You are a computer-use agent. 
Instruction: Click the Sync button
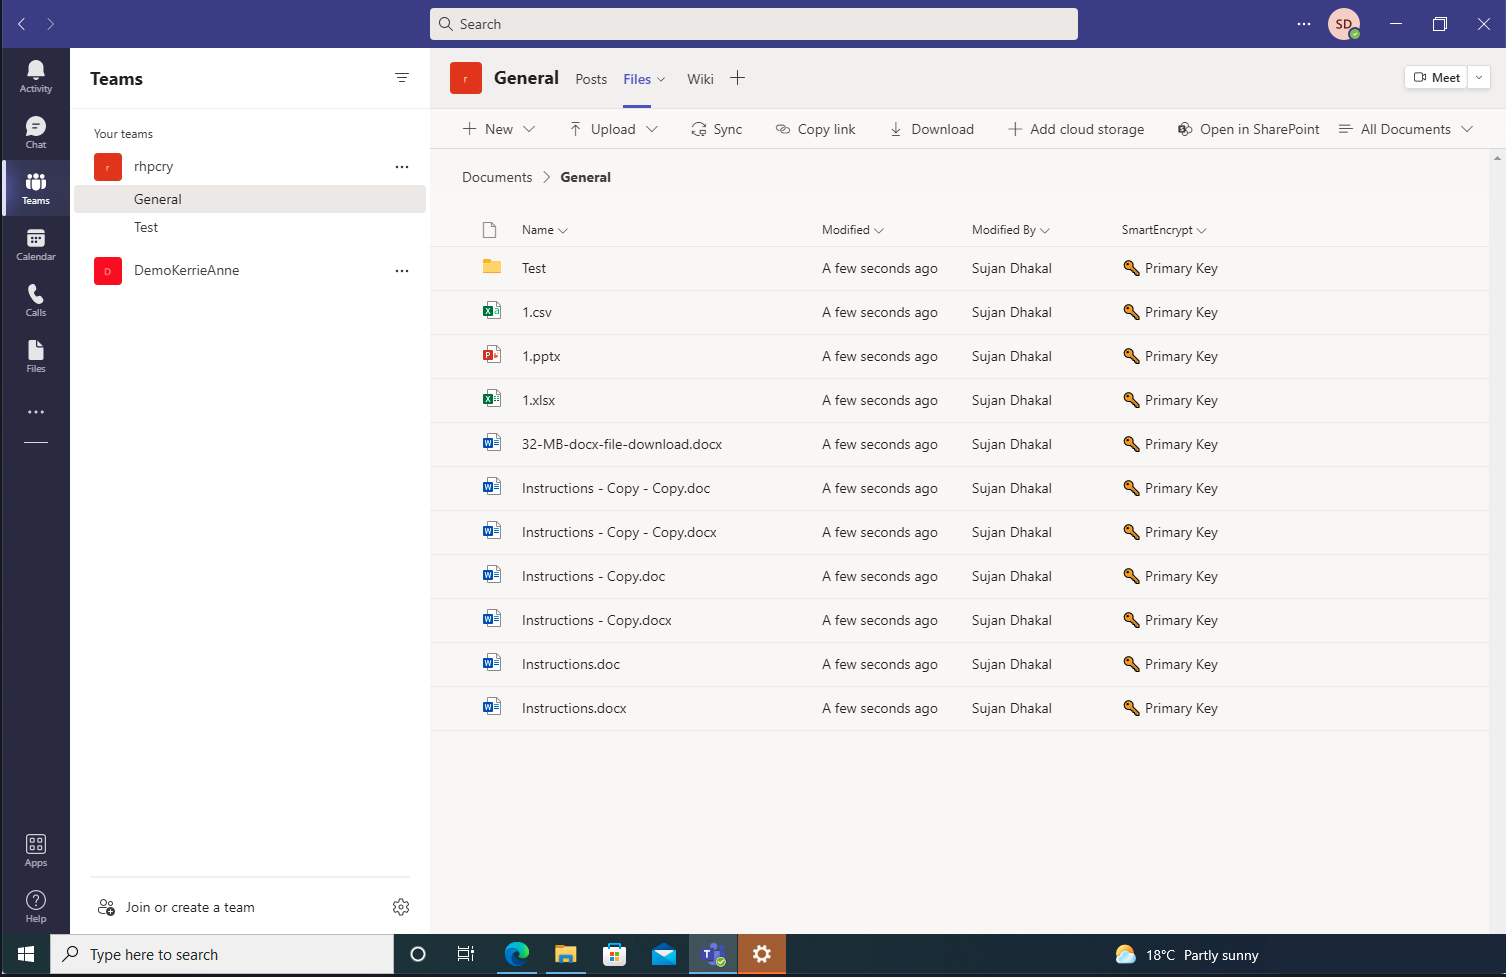coord(717,129)
